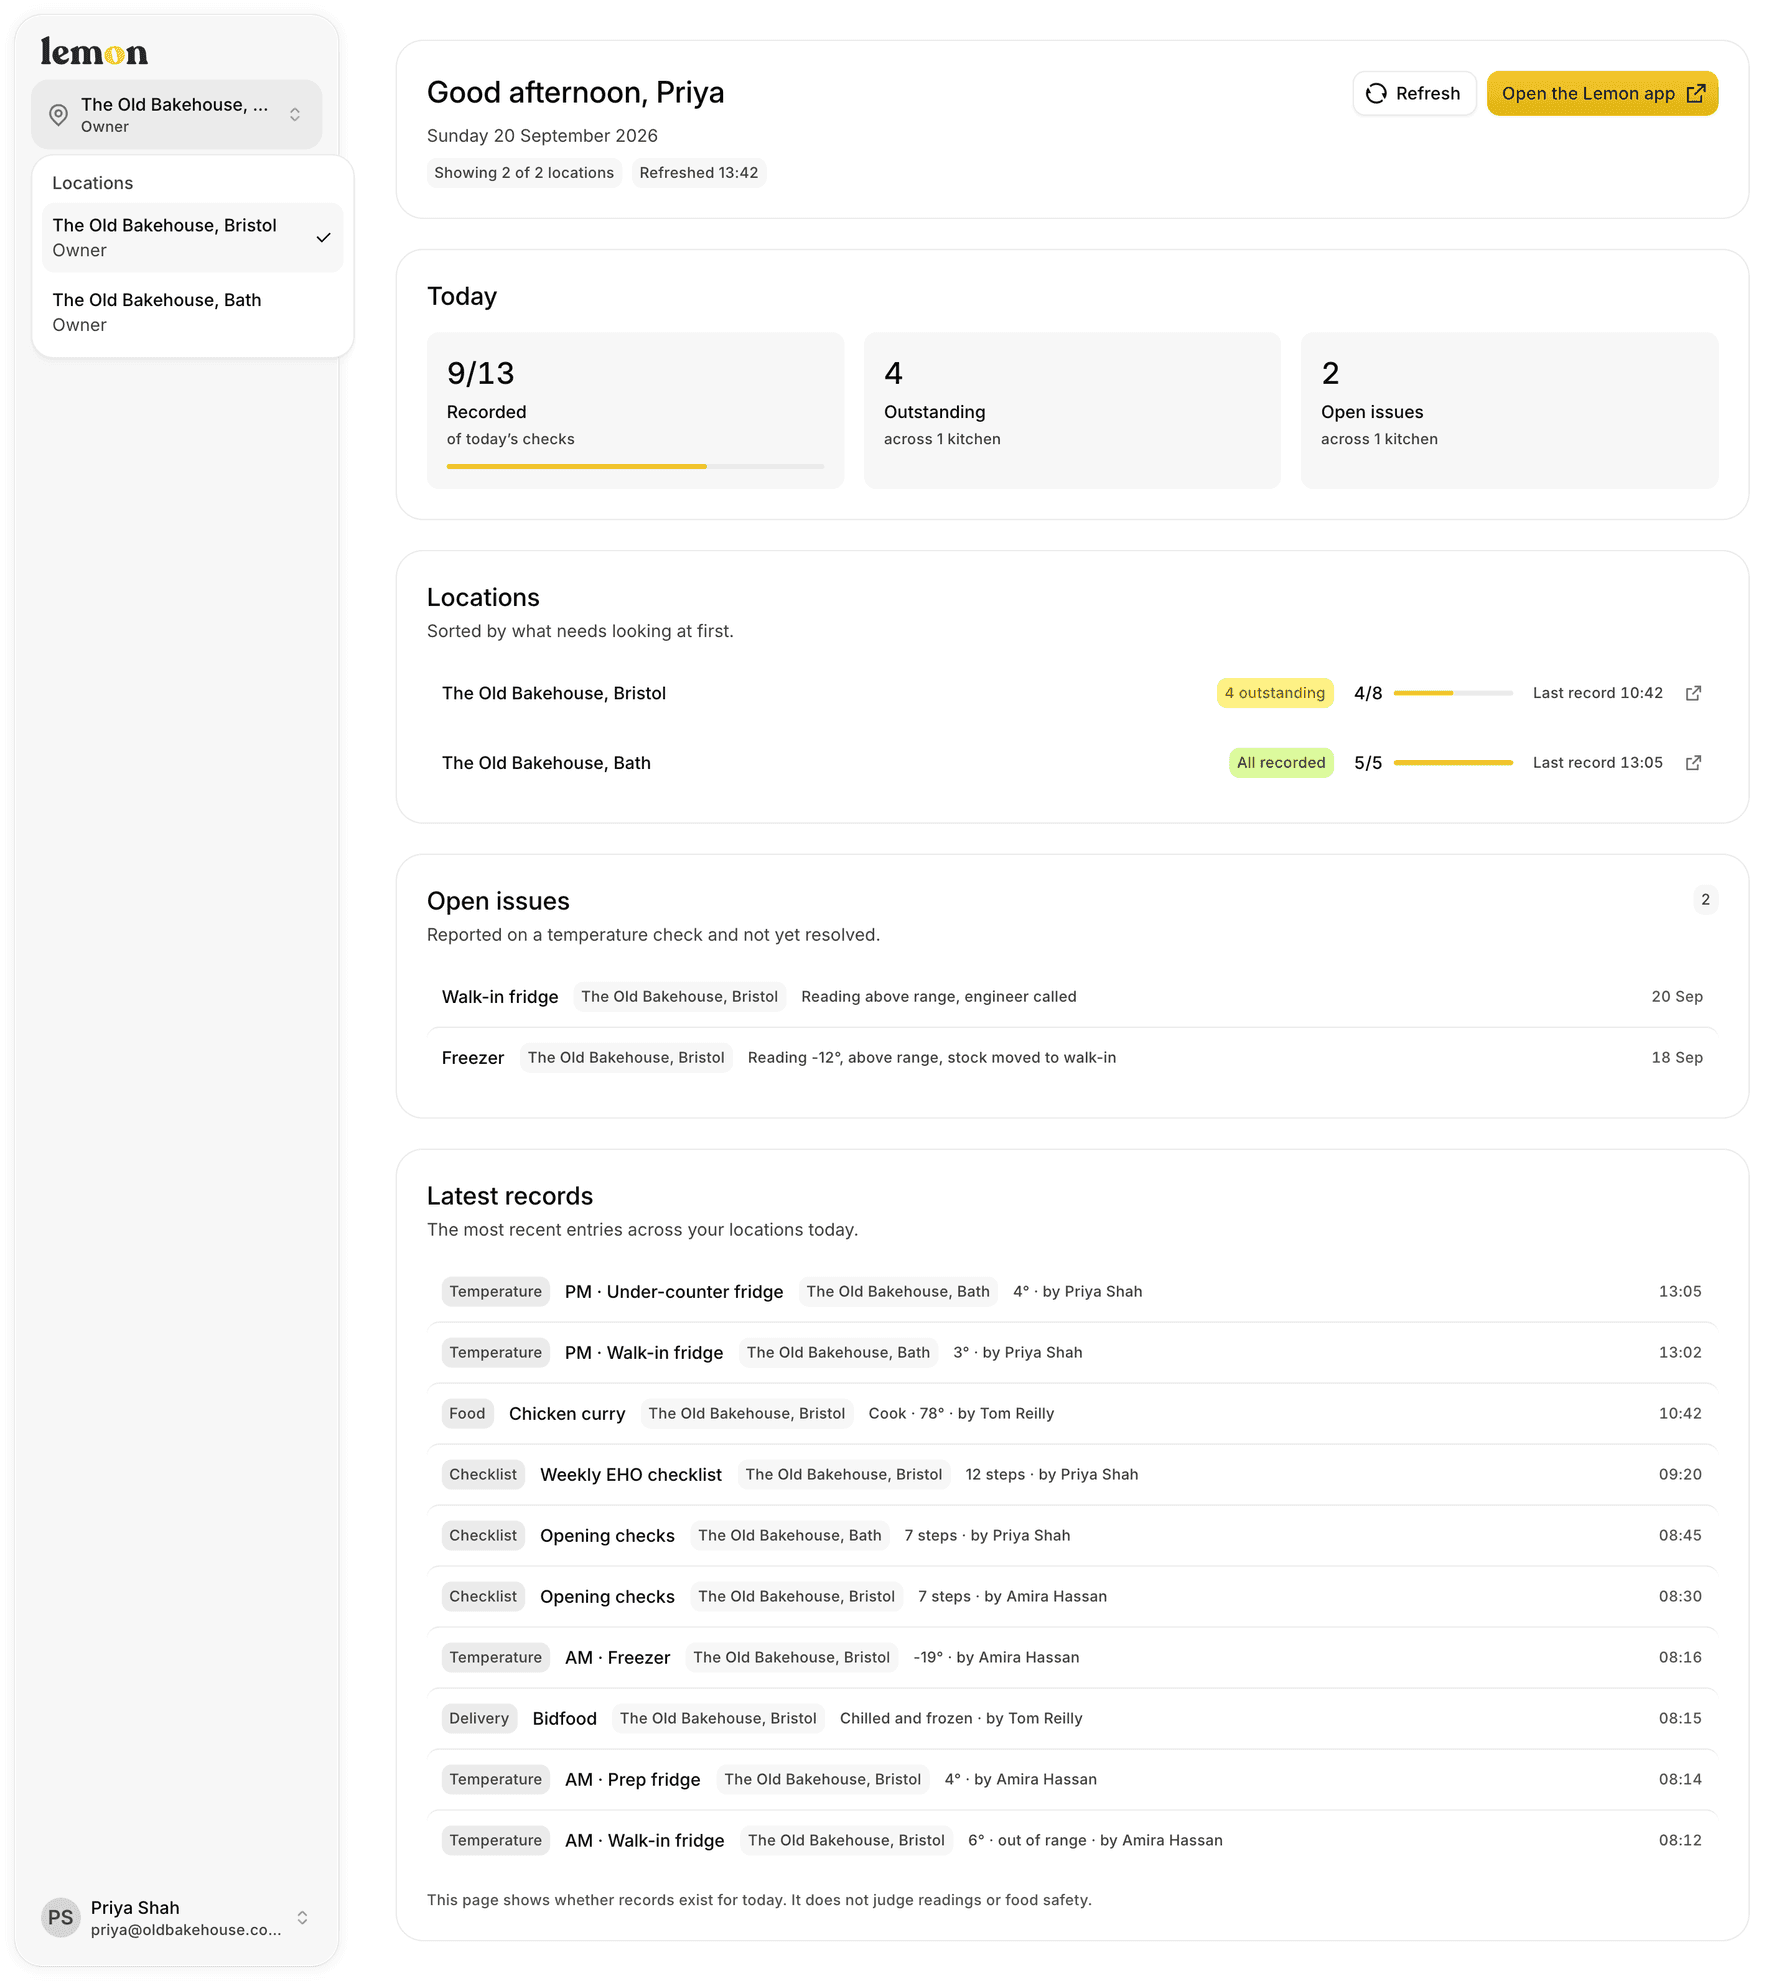Open Bristol location external link icon
The height and width of the screenshot is (1981, 1792).
click(1693, 693)
